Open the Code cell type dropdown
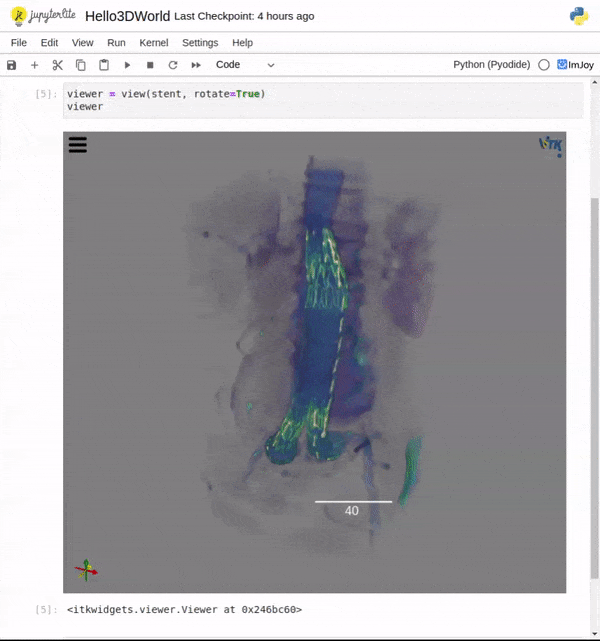Image resolution: width=600 pixels, height=641 pixels. click(245, 65)
